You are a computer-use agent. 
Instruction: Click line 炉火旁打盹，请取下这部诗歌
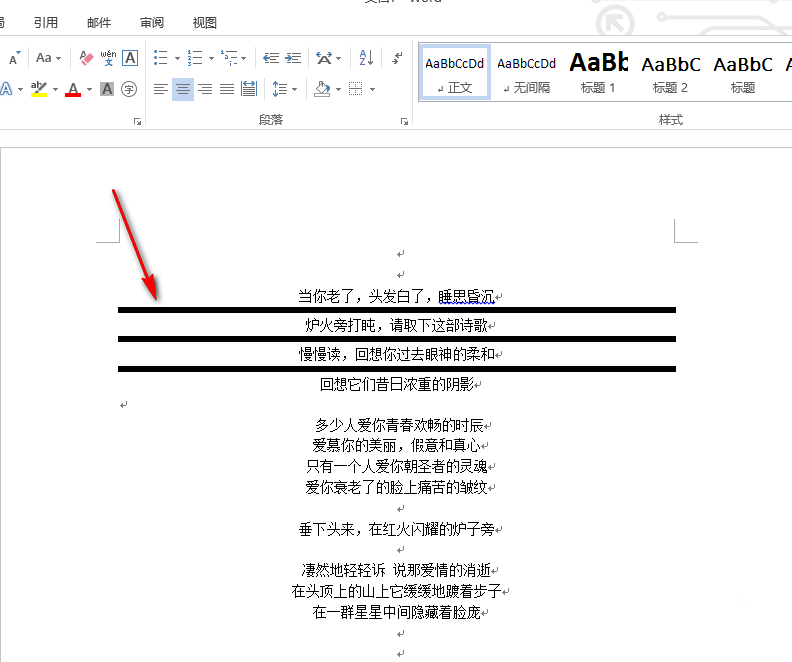click(396, 325)
